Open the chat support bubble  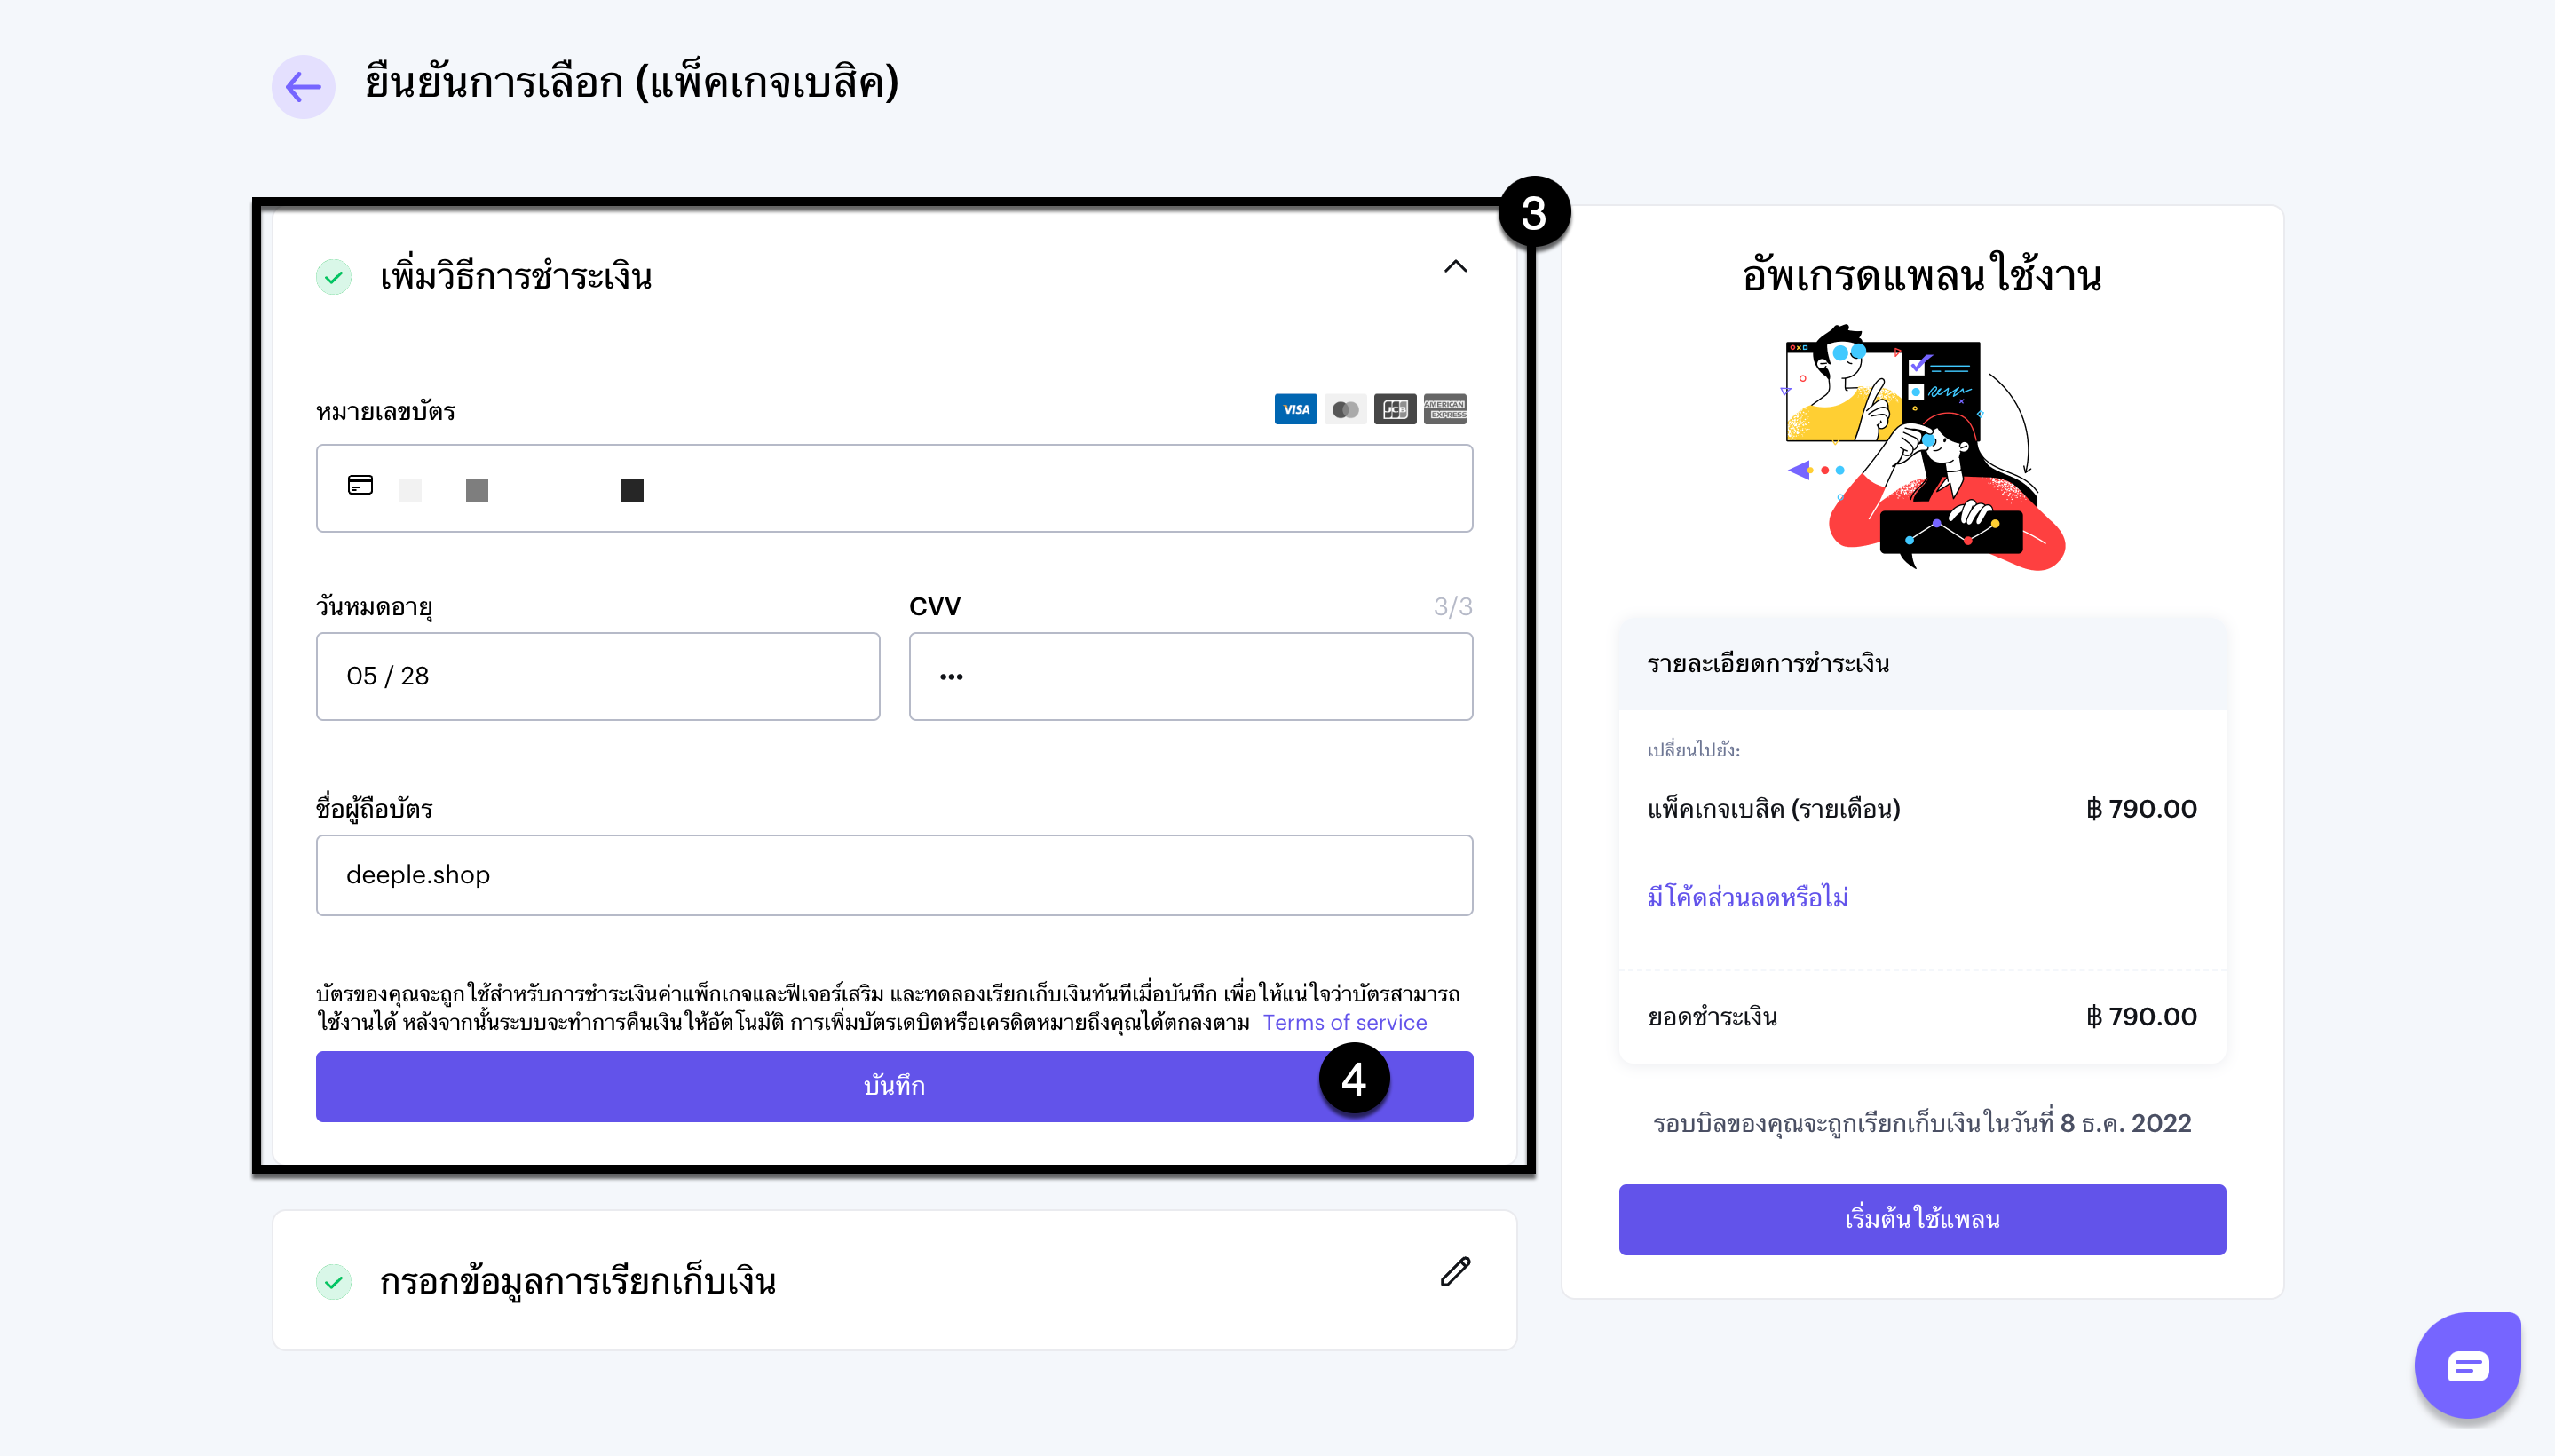click(2467, 1365)
